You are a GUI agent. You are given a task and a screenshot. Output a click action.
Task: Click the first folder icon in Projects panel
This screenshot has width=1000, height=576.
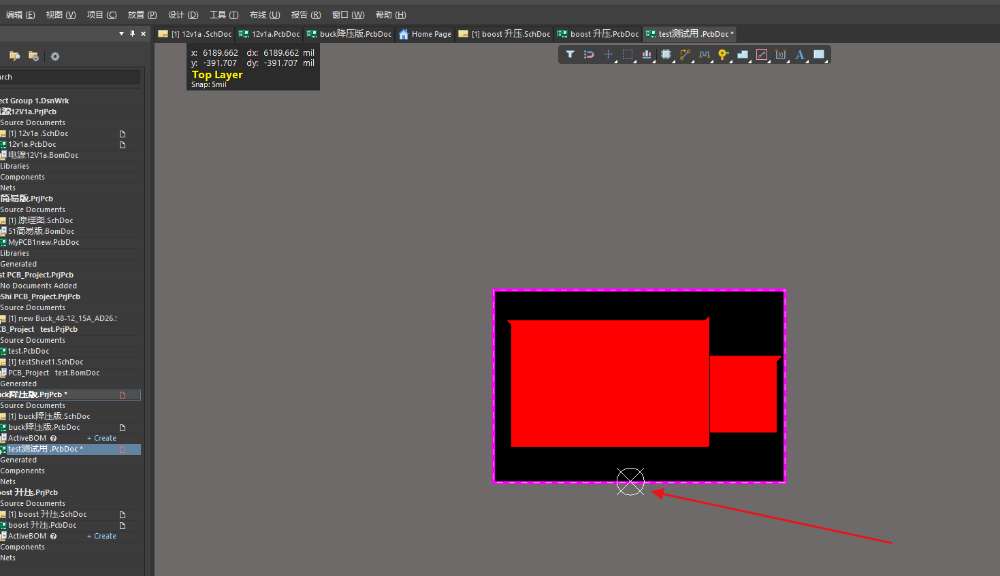[x=15, y=56]
